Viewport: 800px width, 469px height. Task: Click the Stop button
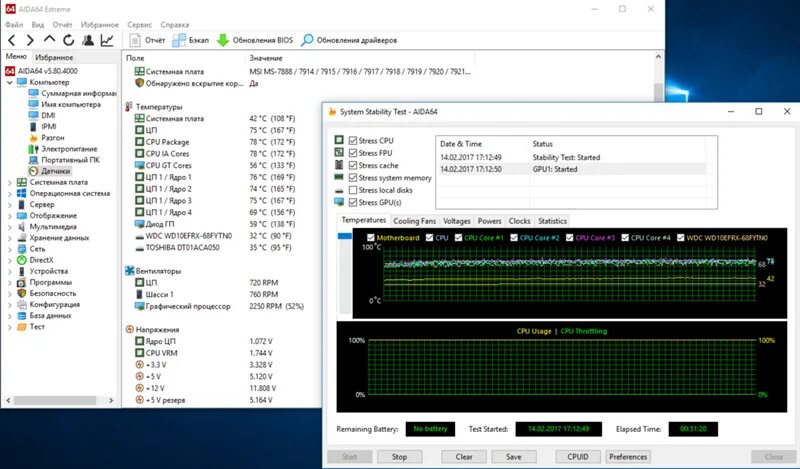point(399,457)
